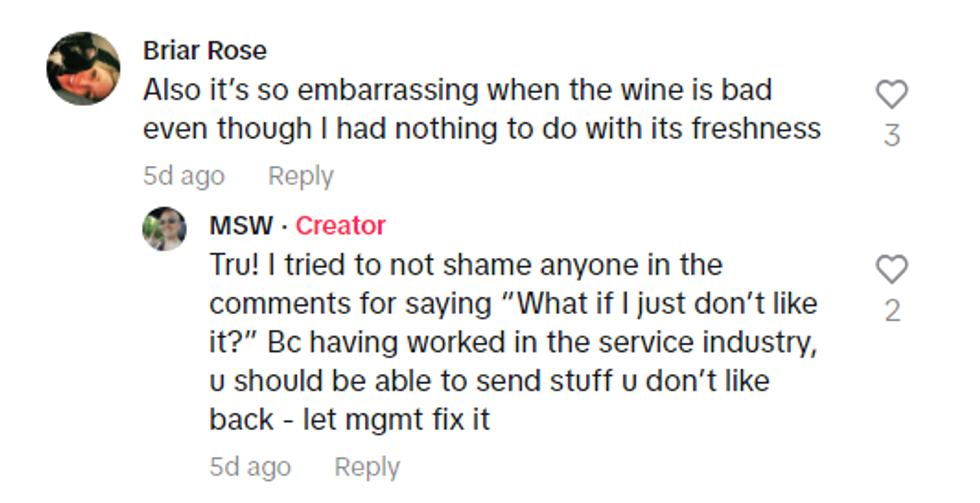The image size is (980, 503).
Task: Click the pink Creator badge
Action: point(340,226)
